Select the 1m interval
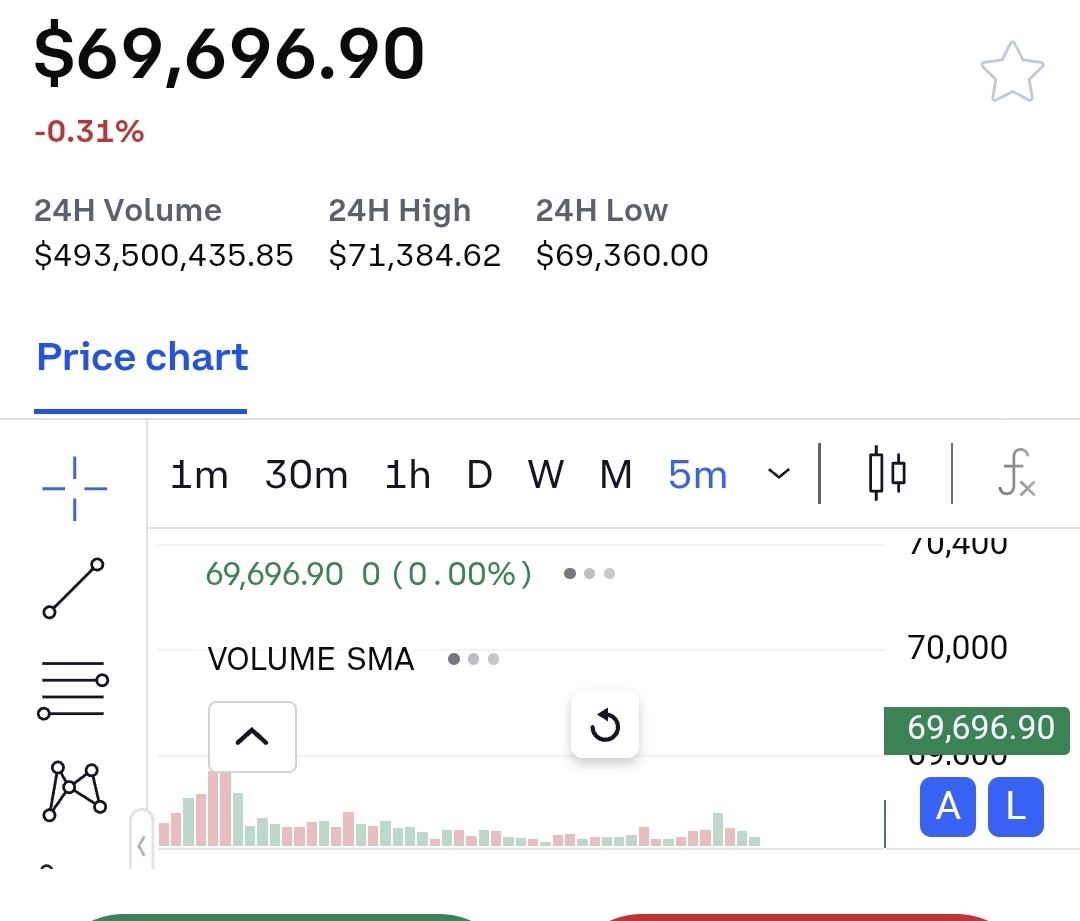 199,475
